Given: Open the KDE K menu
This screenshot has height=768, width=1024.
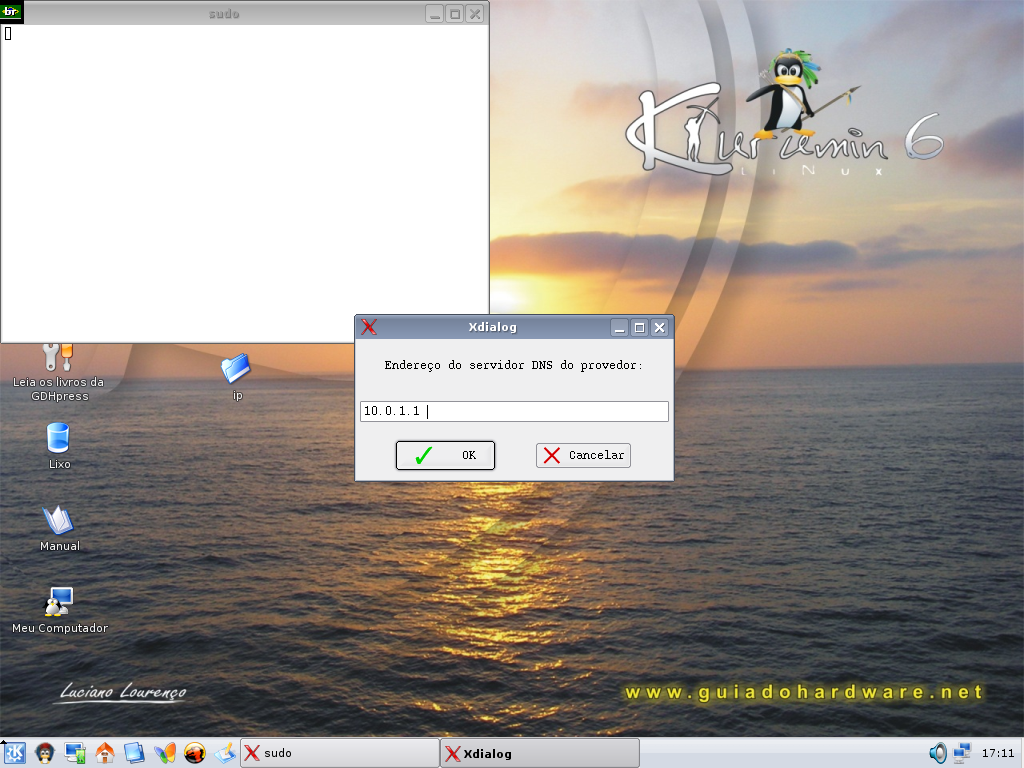Looking at the screenshot, I should 14,753.
